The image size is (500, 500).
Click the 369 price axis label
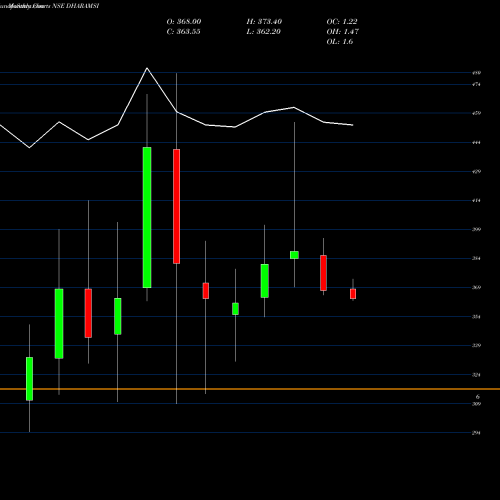coord(476,287)
